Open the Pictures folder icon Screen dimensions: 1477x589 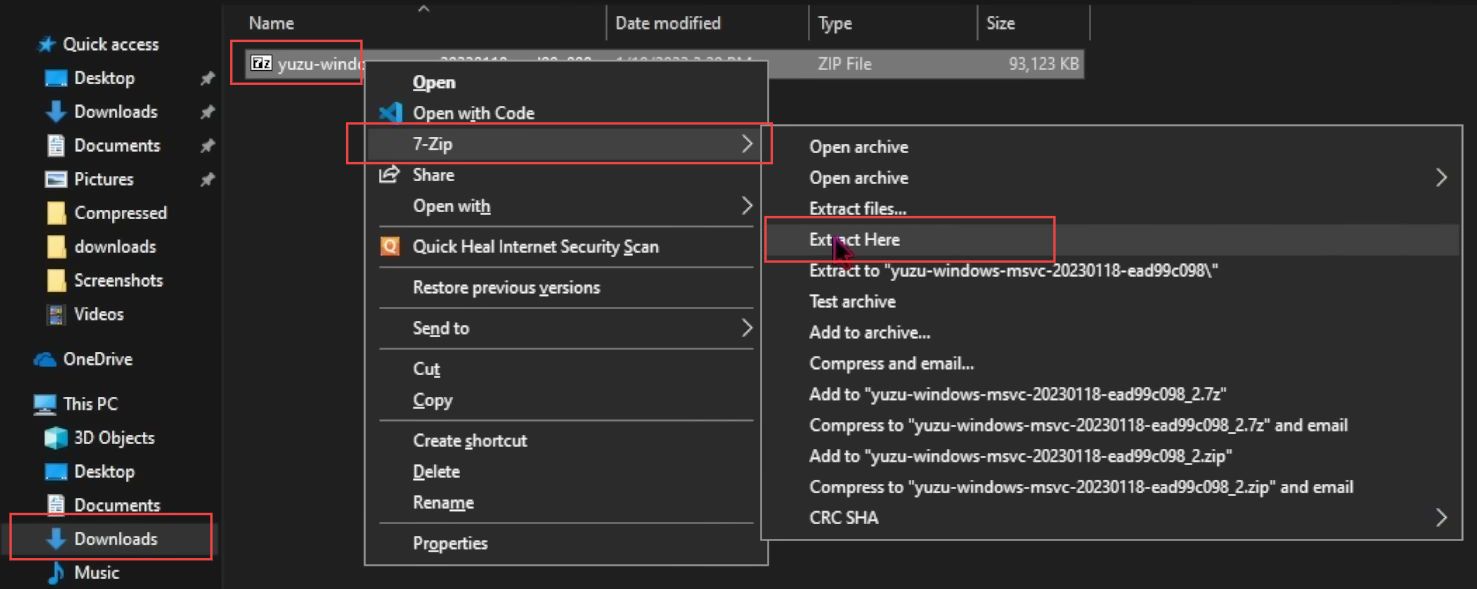[x=57, y=179]
